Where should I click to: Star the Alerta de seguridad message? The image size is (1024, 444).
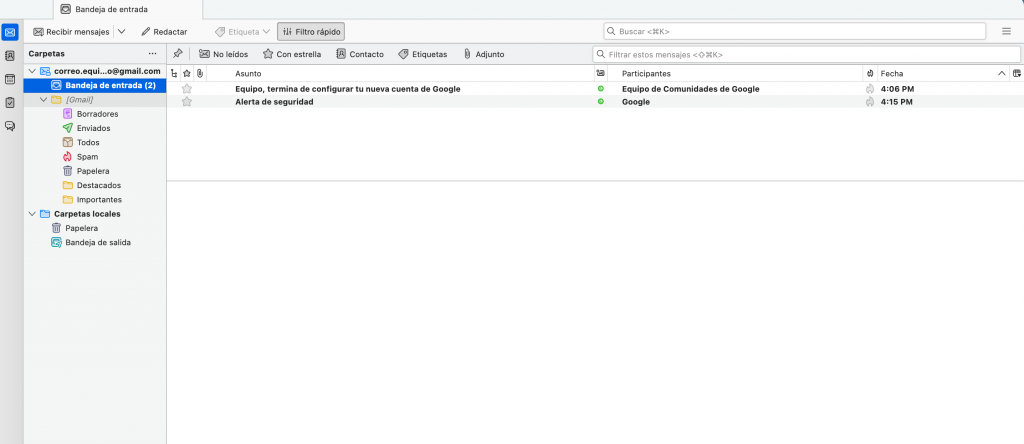coord(186,102)
